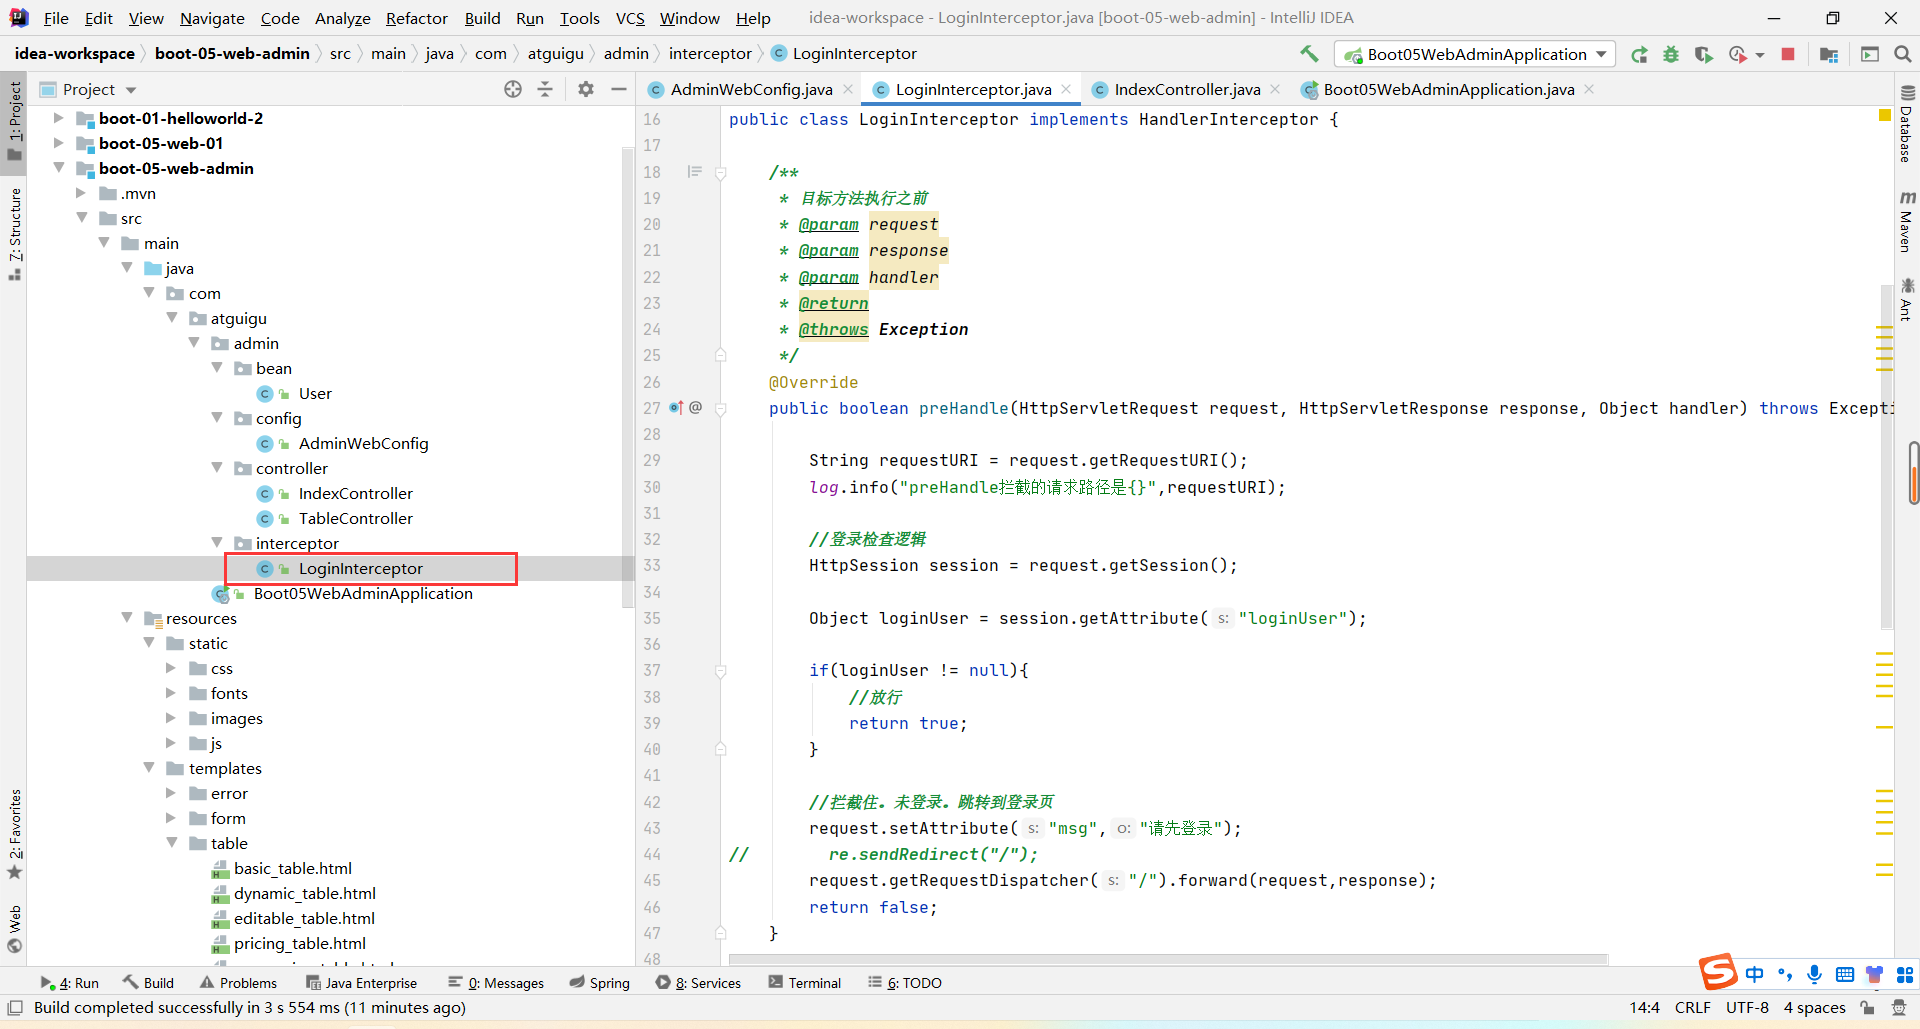Screen dimensions: 1920x1029
Task: Click Collapse All in Project panel
Action: 545,89
